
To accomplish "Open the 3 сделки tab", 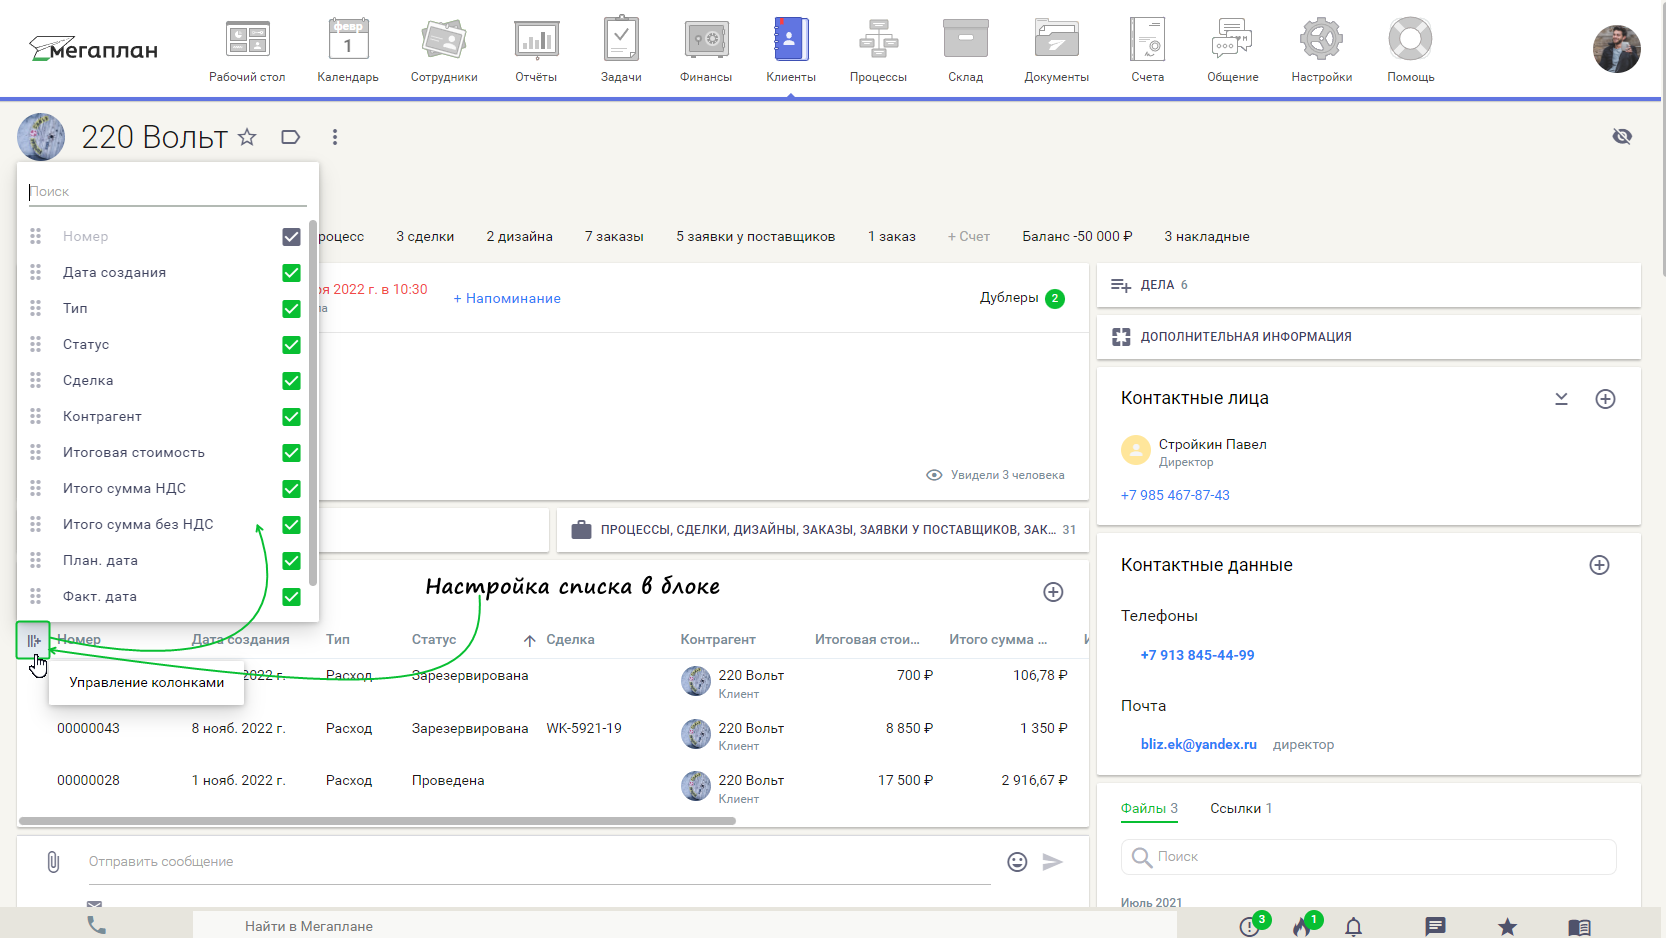I will pos(425,237).
